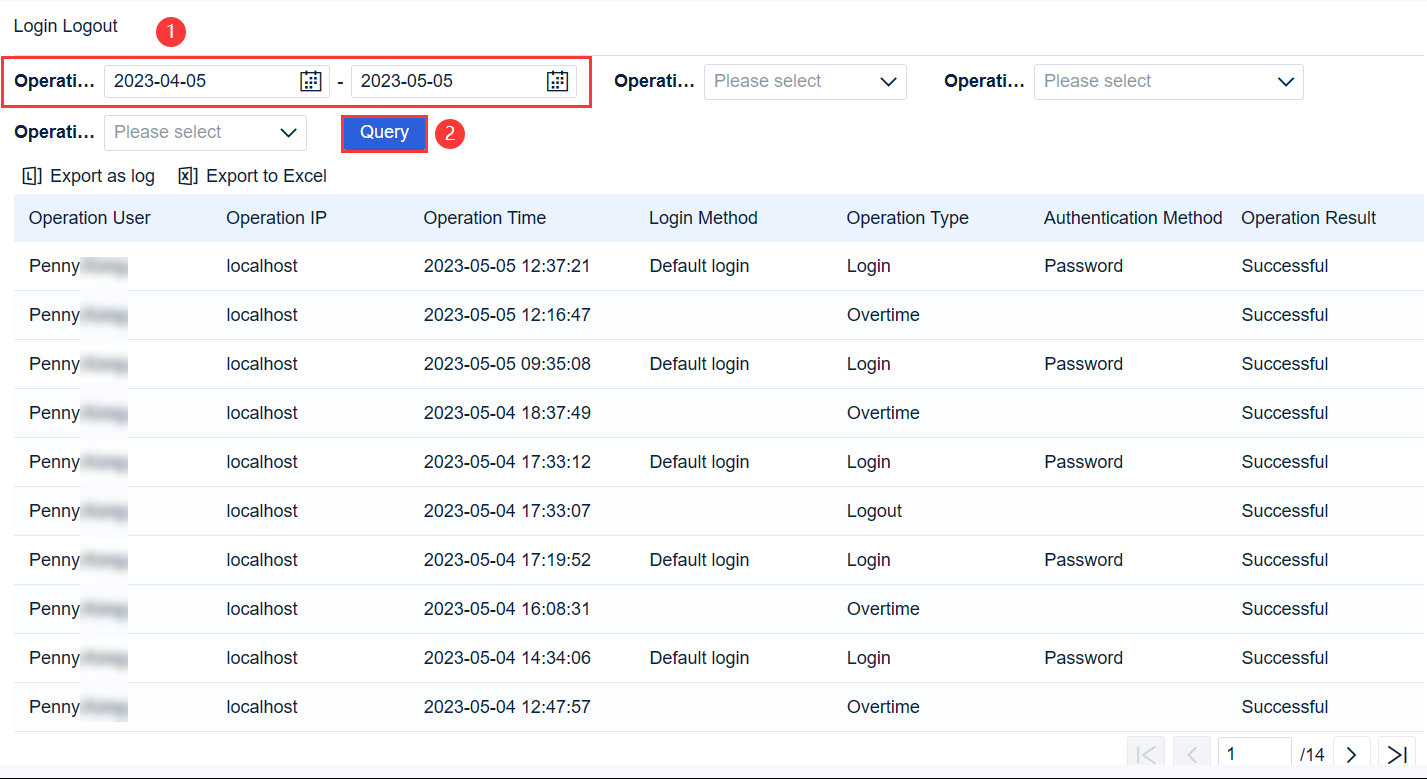Jump to the first page of logs

(x=1145, y=753)
